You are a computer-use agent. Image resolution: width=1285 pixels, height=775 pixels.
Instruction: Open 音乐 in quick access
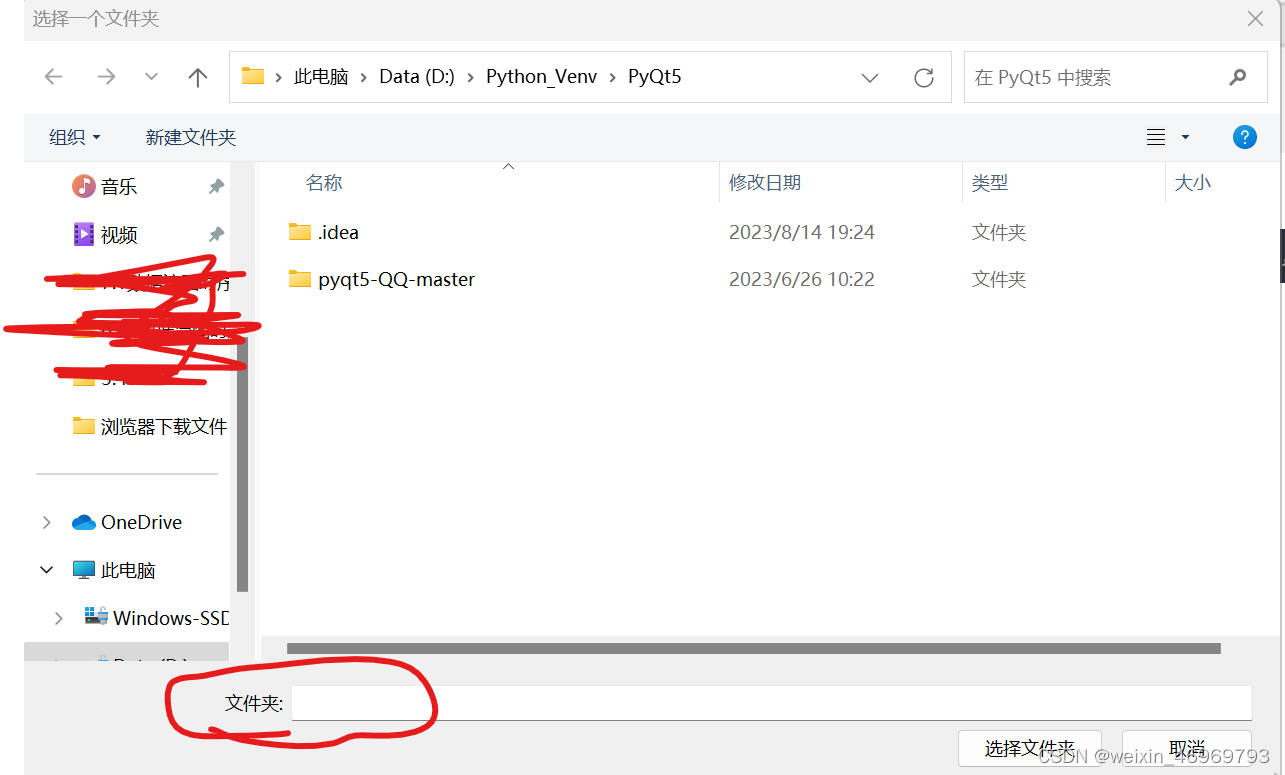[119, 187]
